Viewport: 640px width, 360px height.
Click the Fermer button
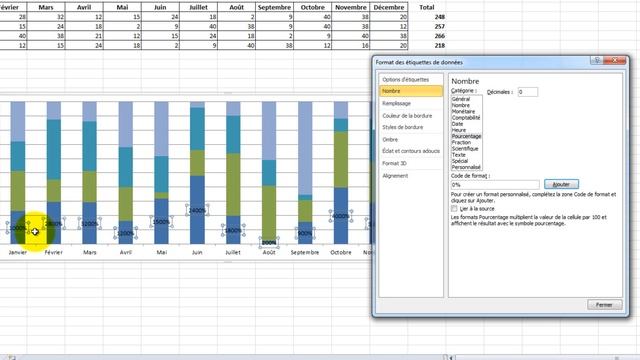pyautogui.click(x=604, y=305)
